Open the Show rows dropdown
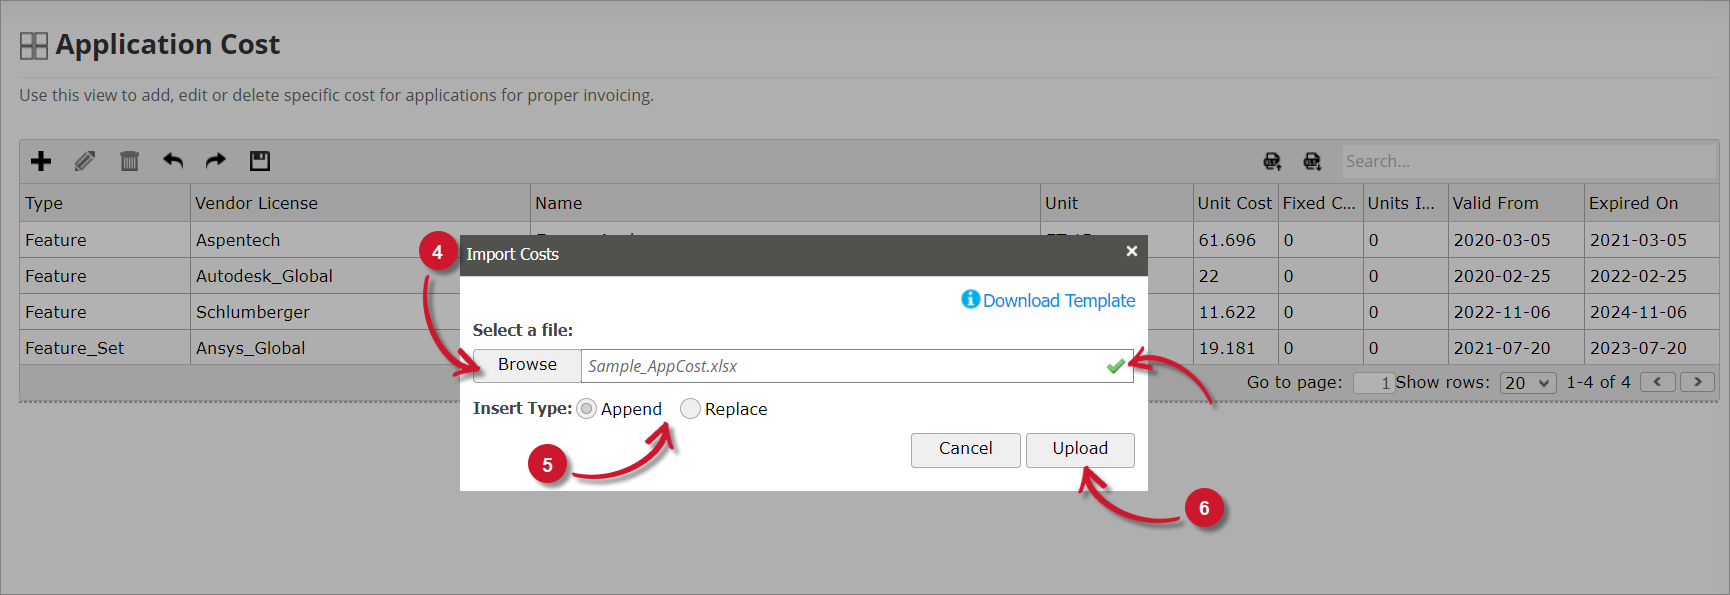 coord(1528,383)
